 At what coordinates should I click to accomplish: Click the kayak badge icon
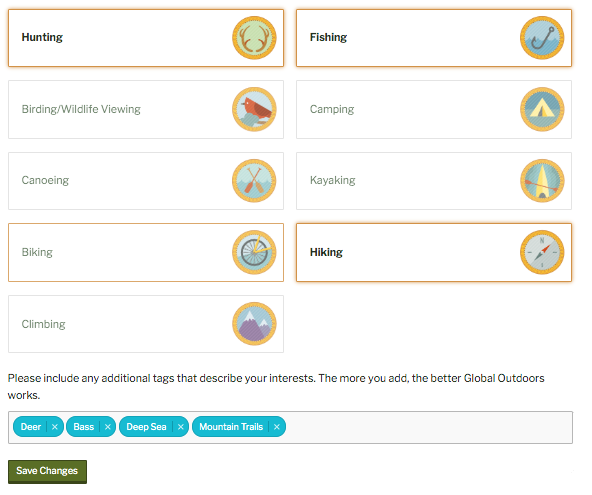[542, 181]
